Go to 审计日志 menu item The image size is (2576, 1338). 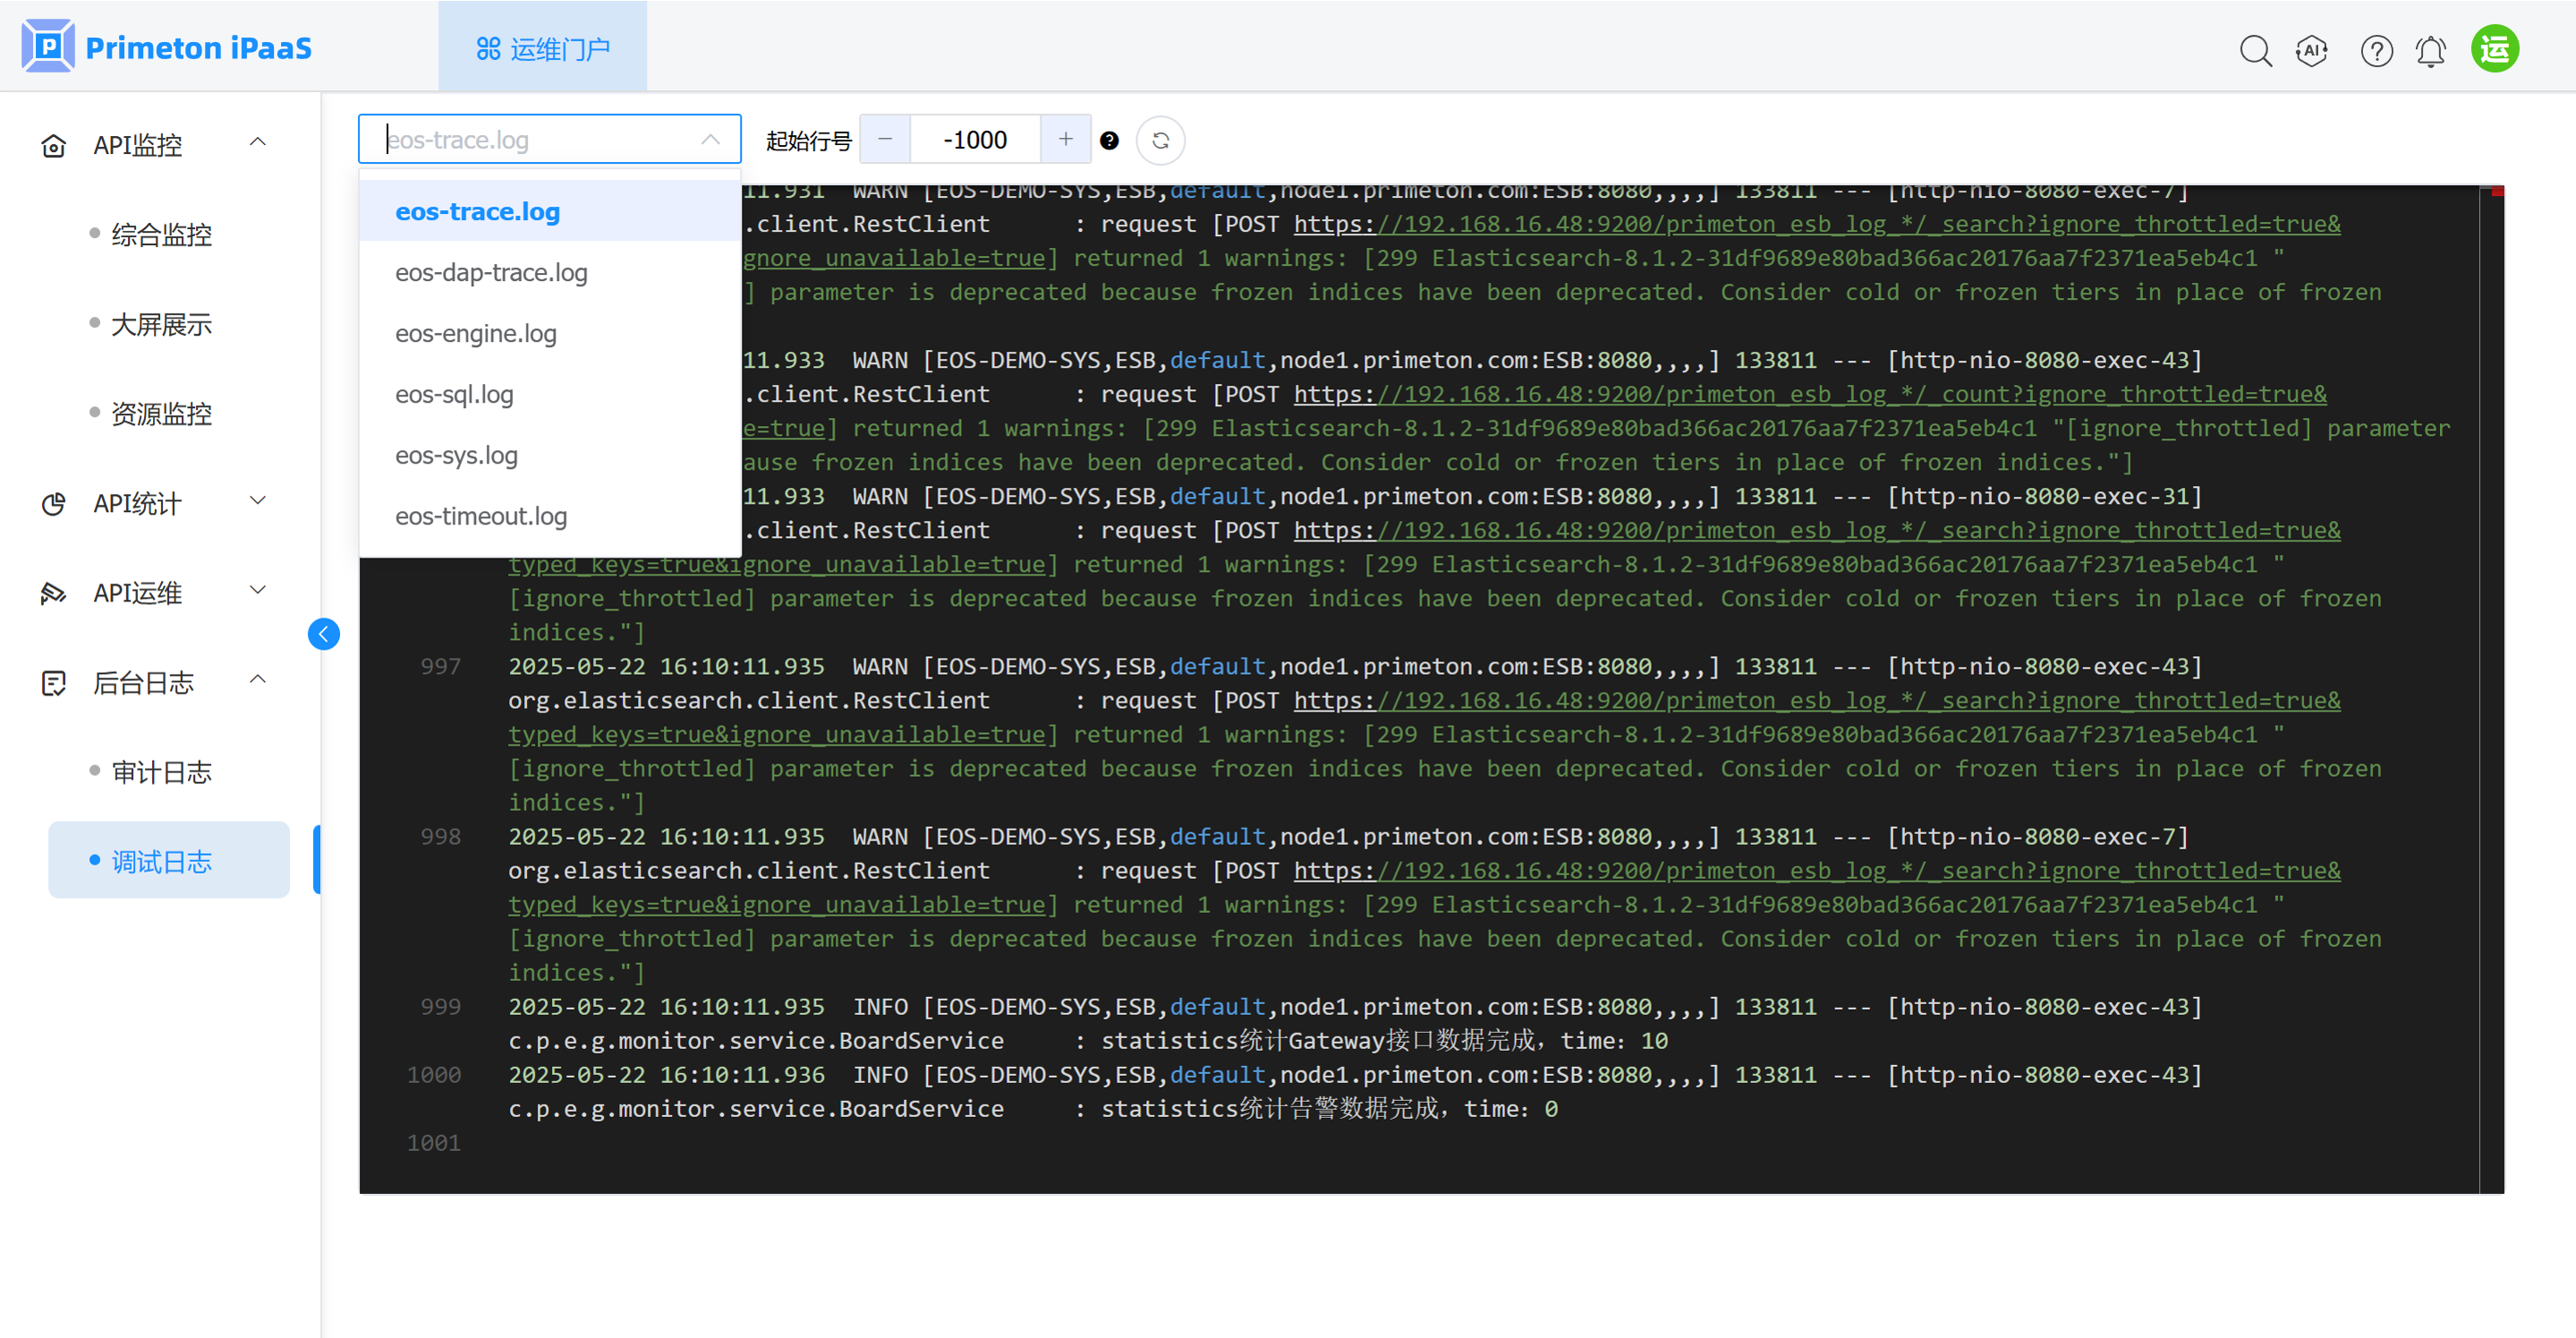tap(161, 772)
